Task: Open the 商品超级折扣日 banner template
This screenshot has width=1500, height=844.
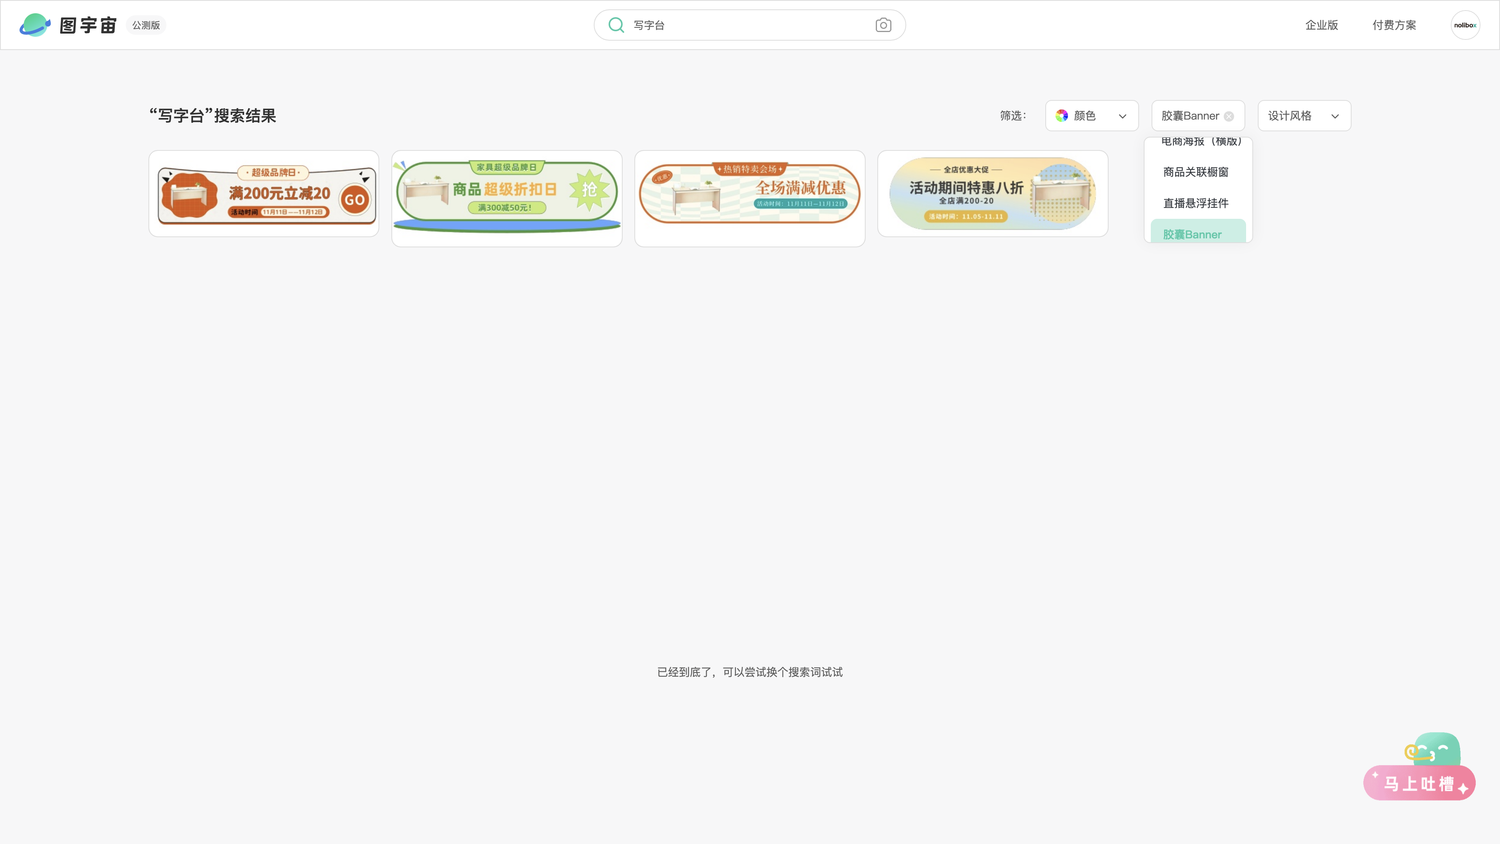Action: tap(507, 198)
